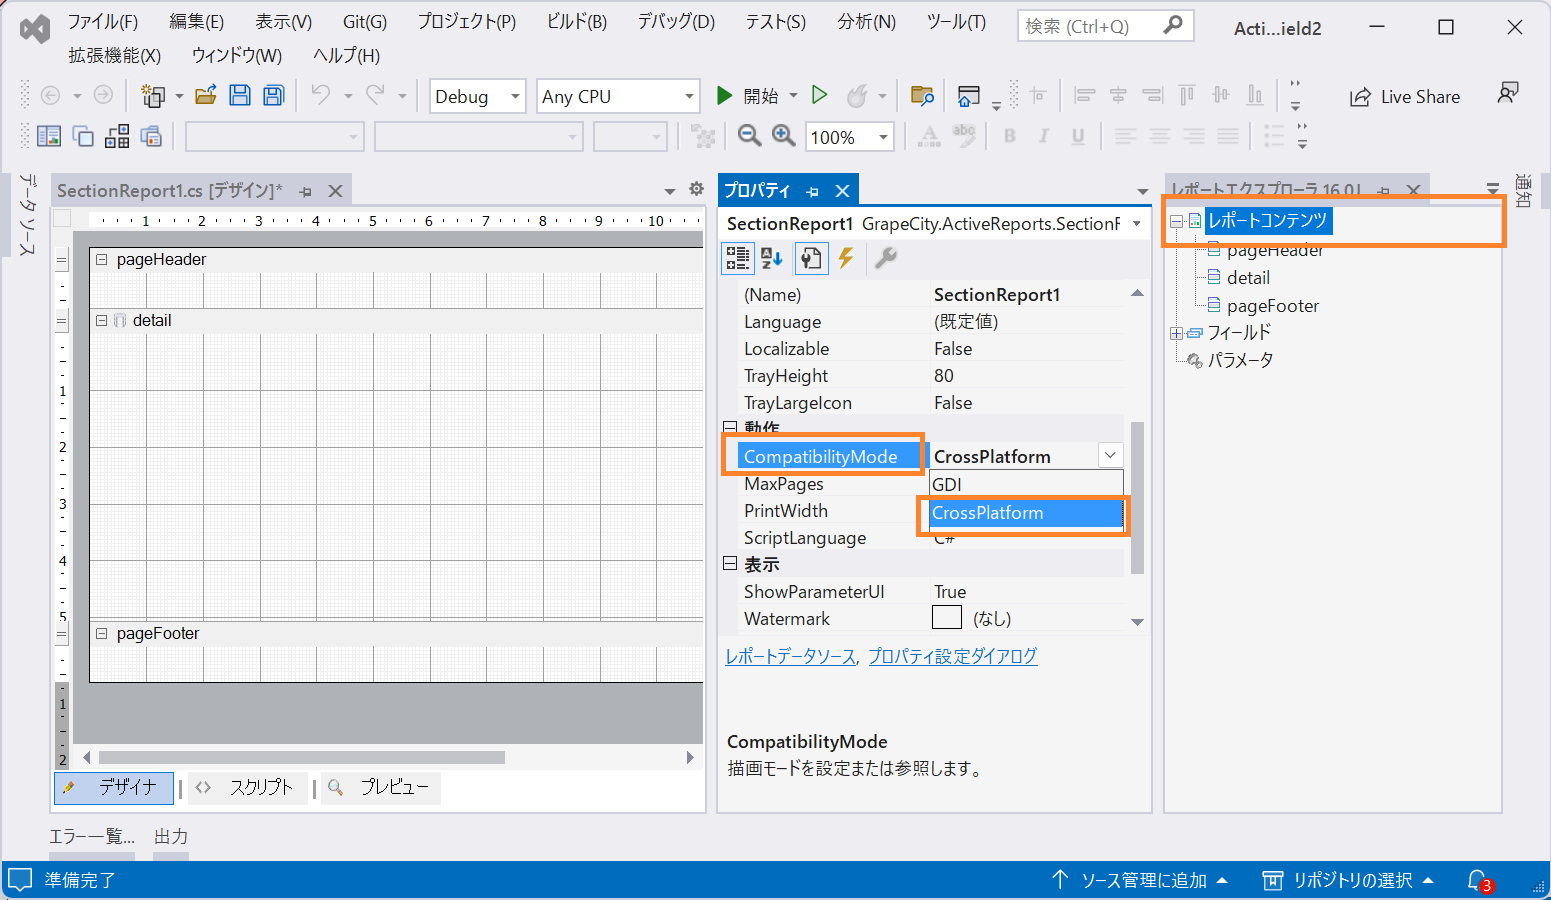
Task: Open the ファイル(F) menu
Action: click(x=103, y=21)
